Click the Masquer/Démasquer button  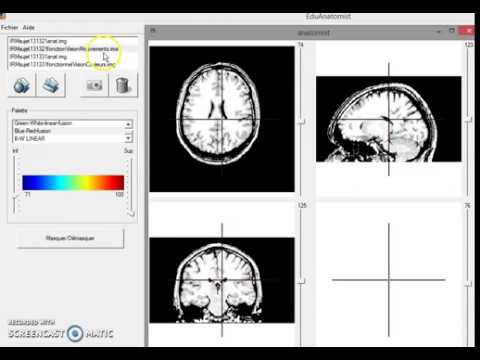(x=70, y=238)
